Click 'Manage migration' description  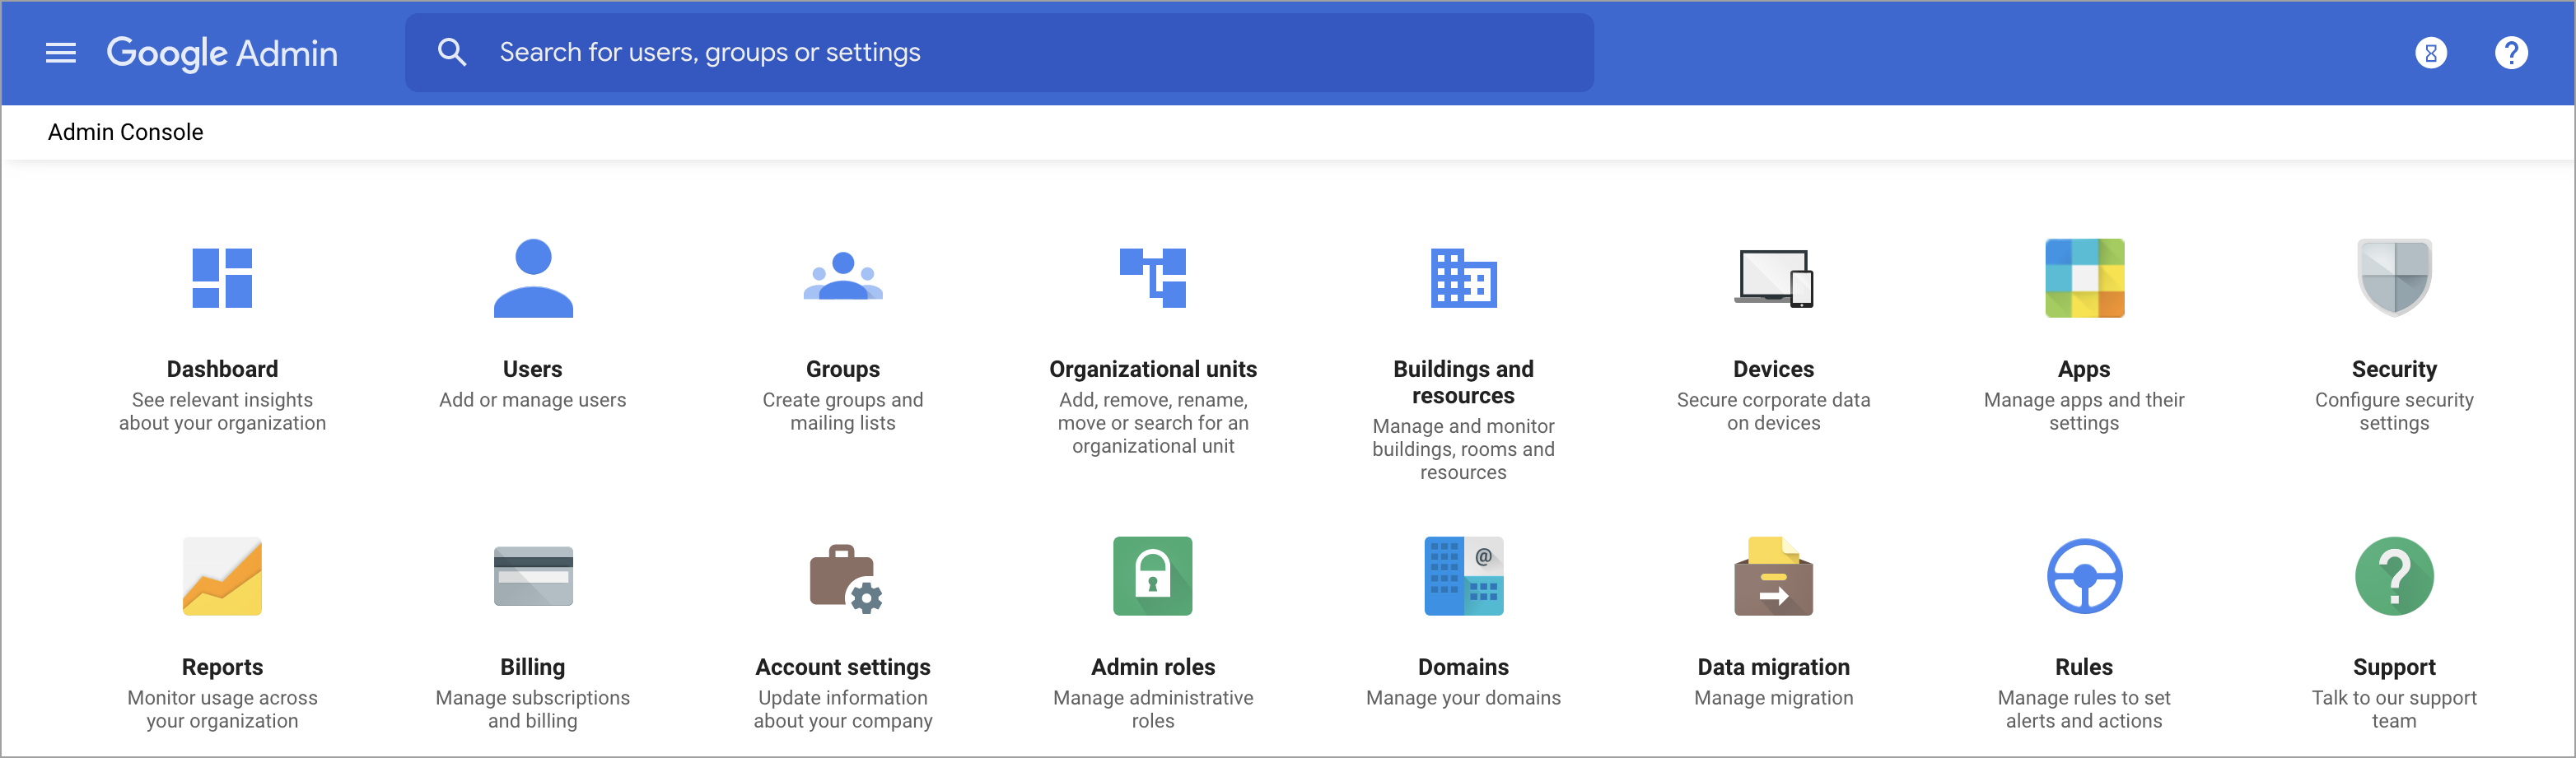(1774, 698)
